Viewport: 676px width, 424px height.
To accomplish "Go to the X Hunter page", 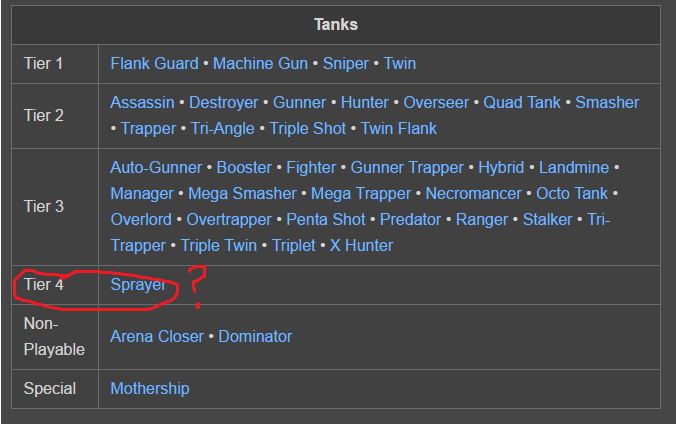I will tap(361, 246).
